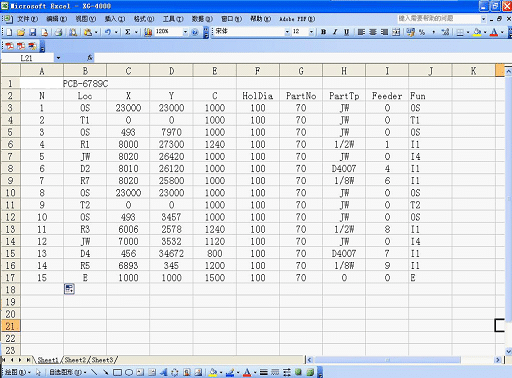Select the cell containing 34672
The image size is (512, 378).
click(171, 253)
